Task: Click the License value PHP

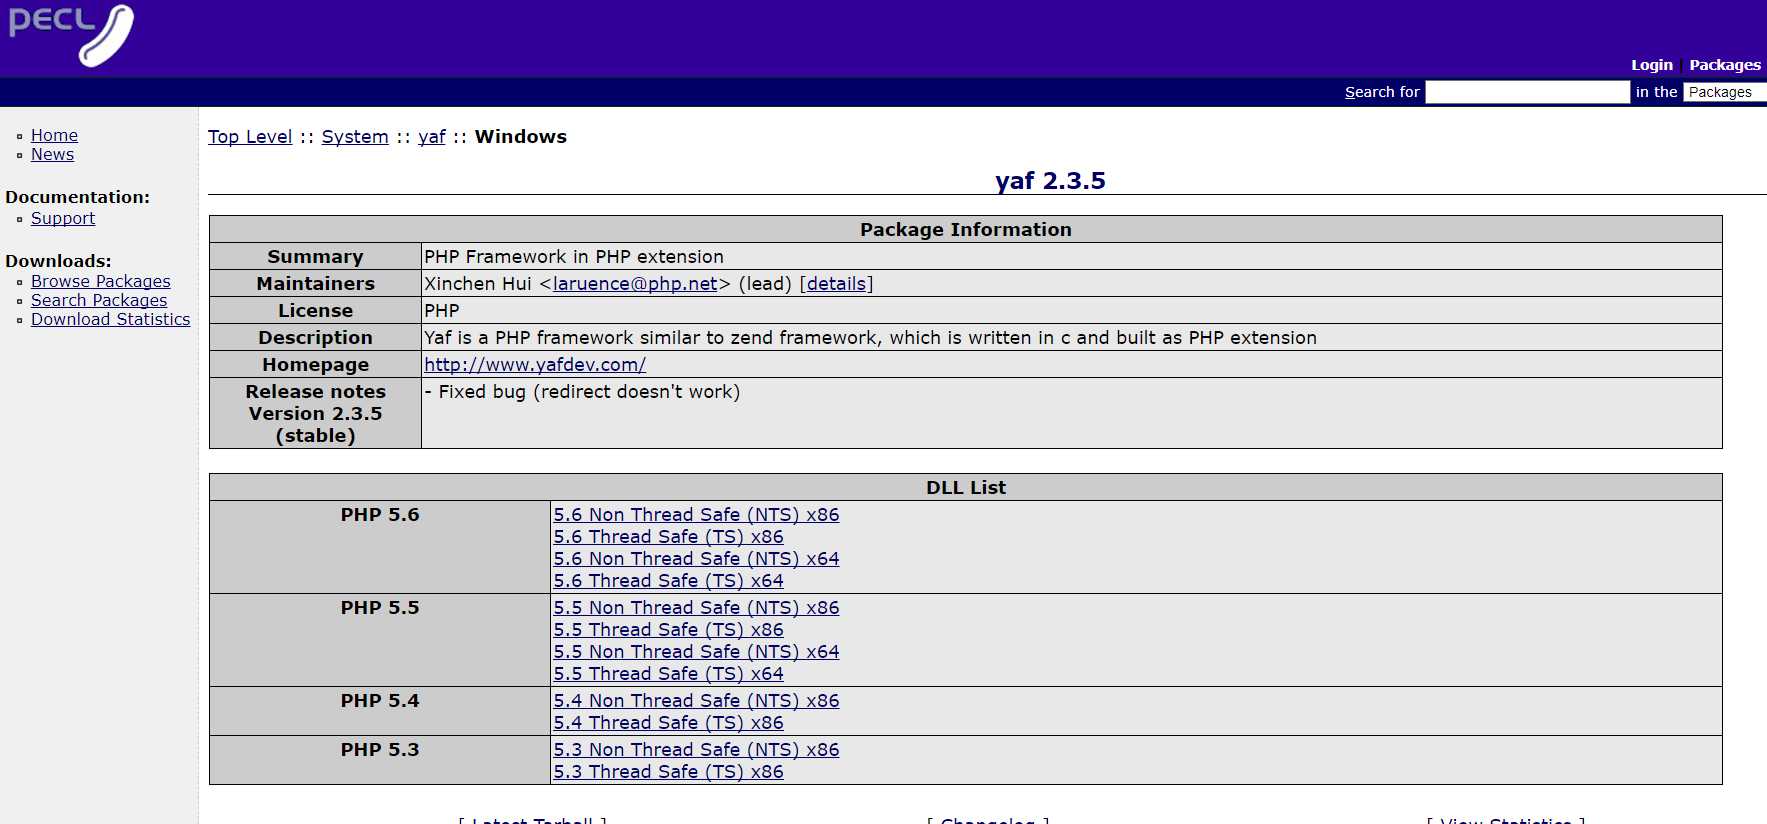Action: point(442,311)
